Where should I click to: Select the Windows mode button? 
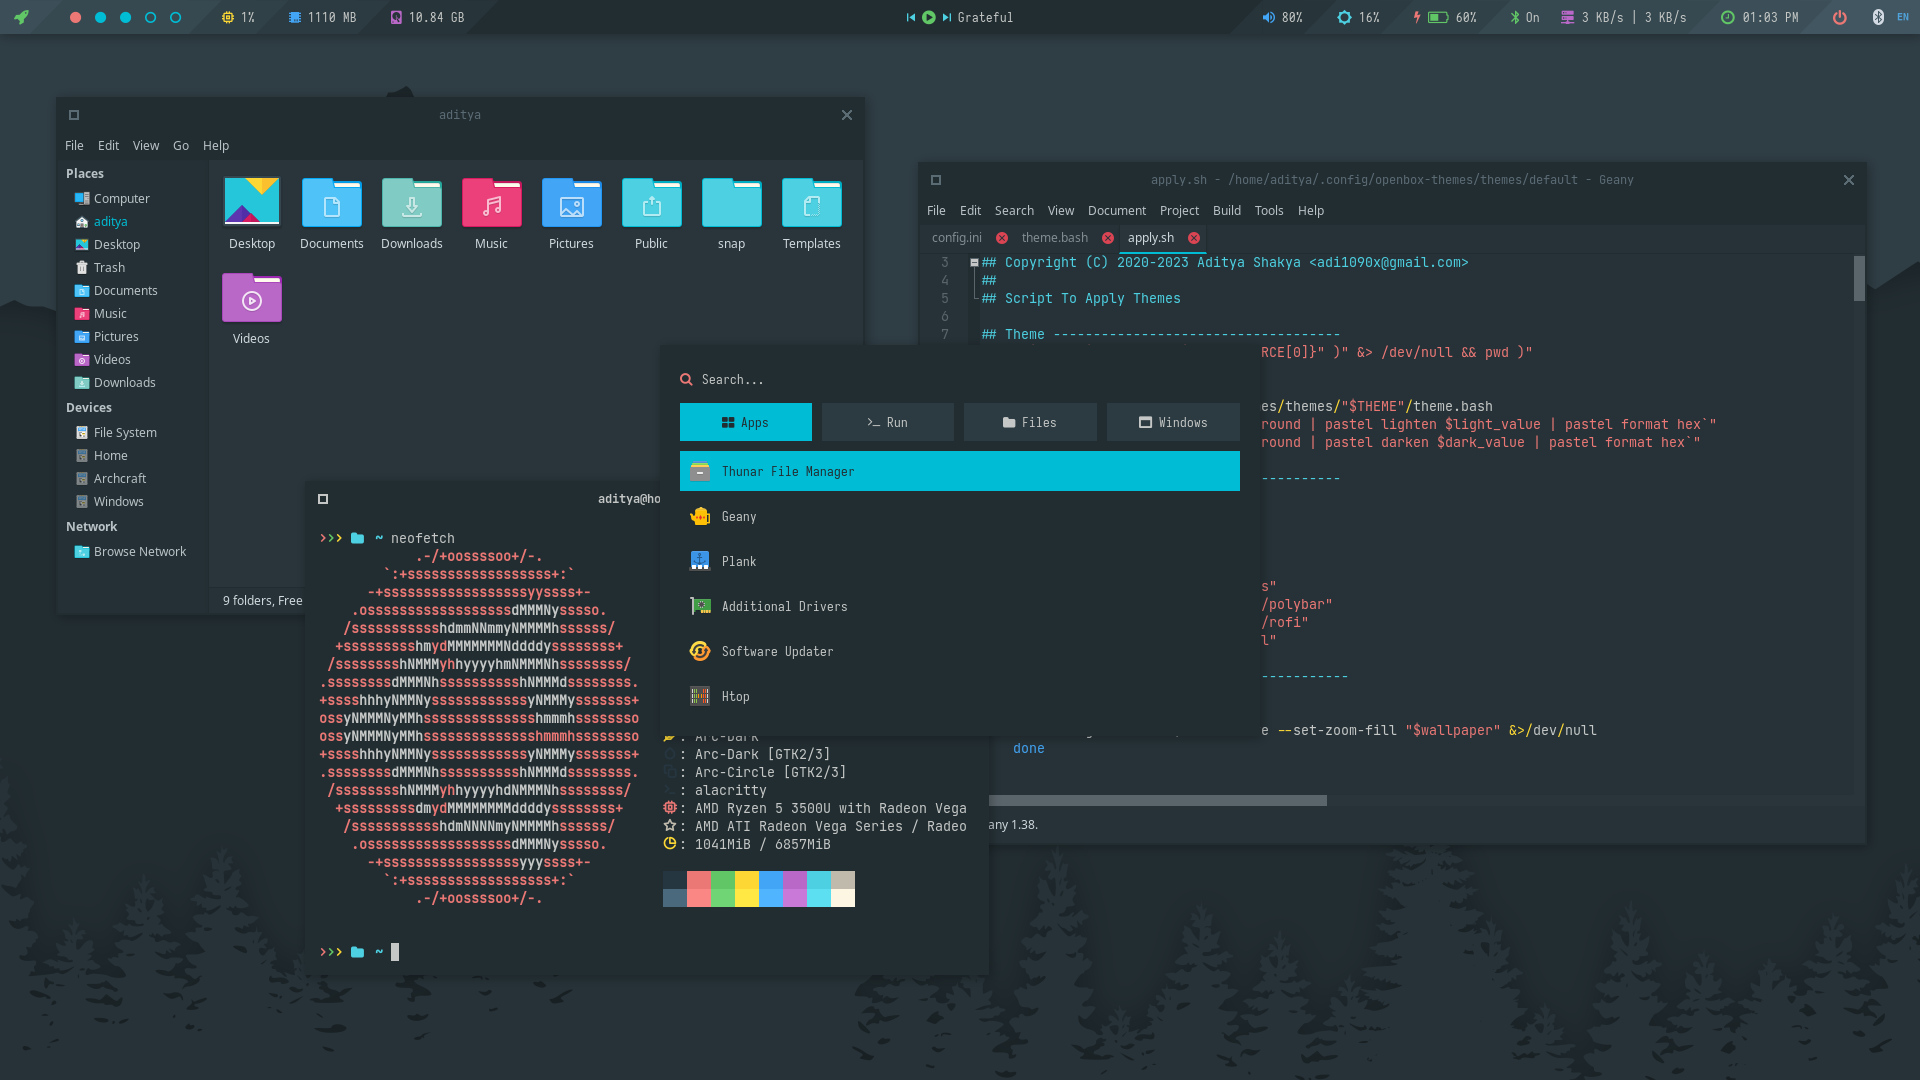pyautogui.click(x=1172, y=423)
